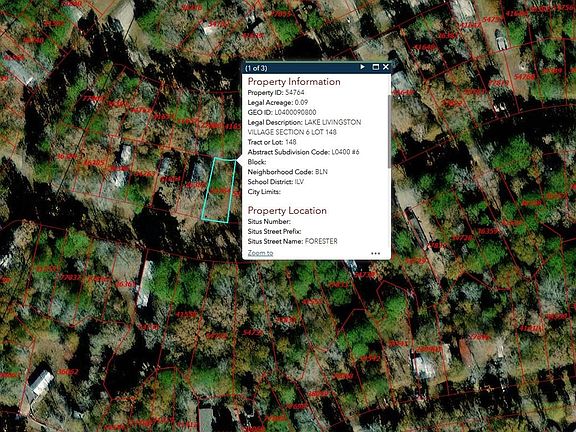Click the Property Information heading
Image resolution: width=576 pixels, height=432 pixels.
coord(294,82)
